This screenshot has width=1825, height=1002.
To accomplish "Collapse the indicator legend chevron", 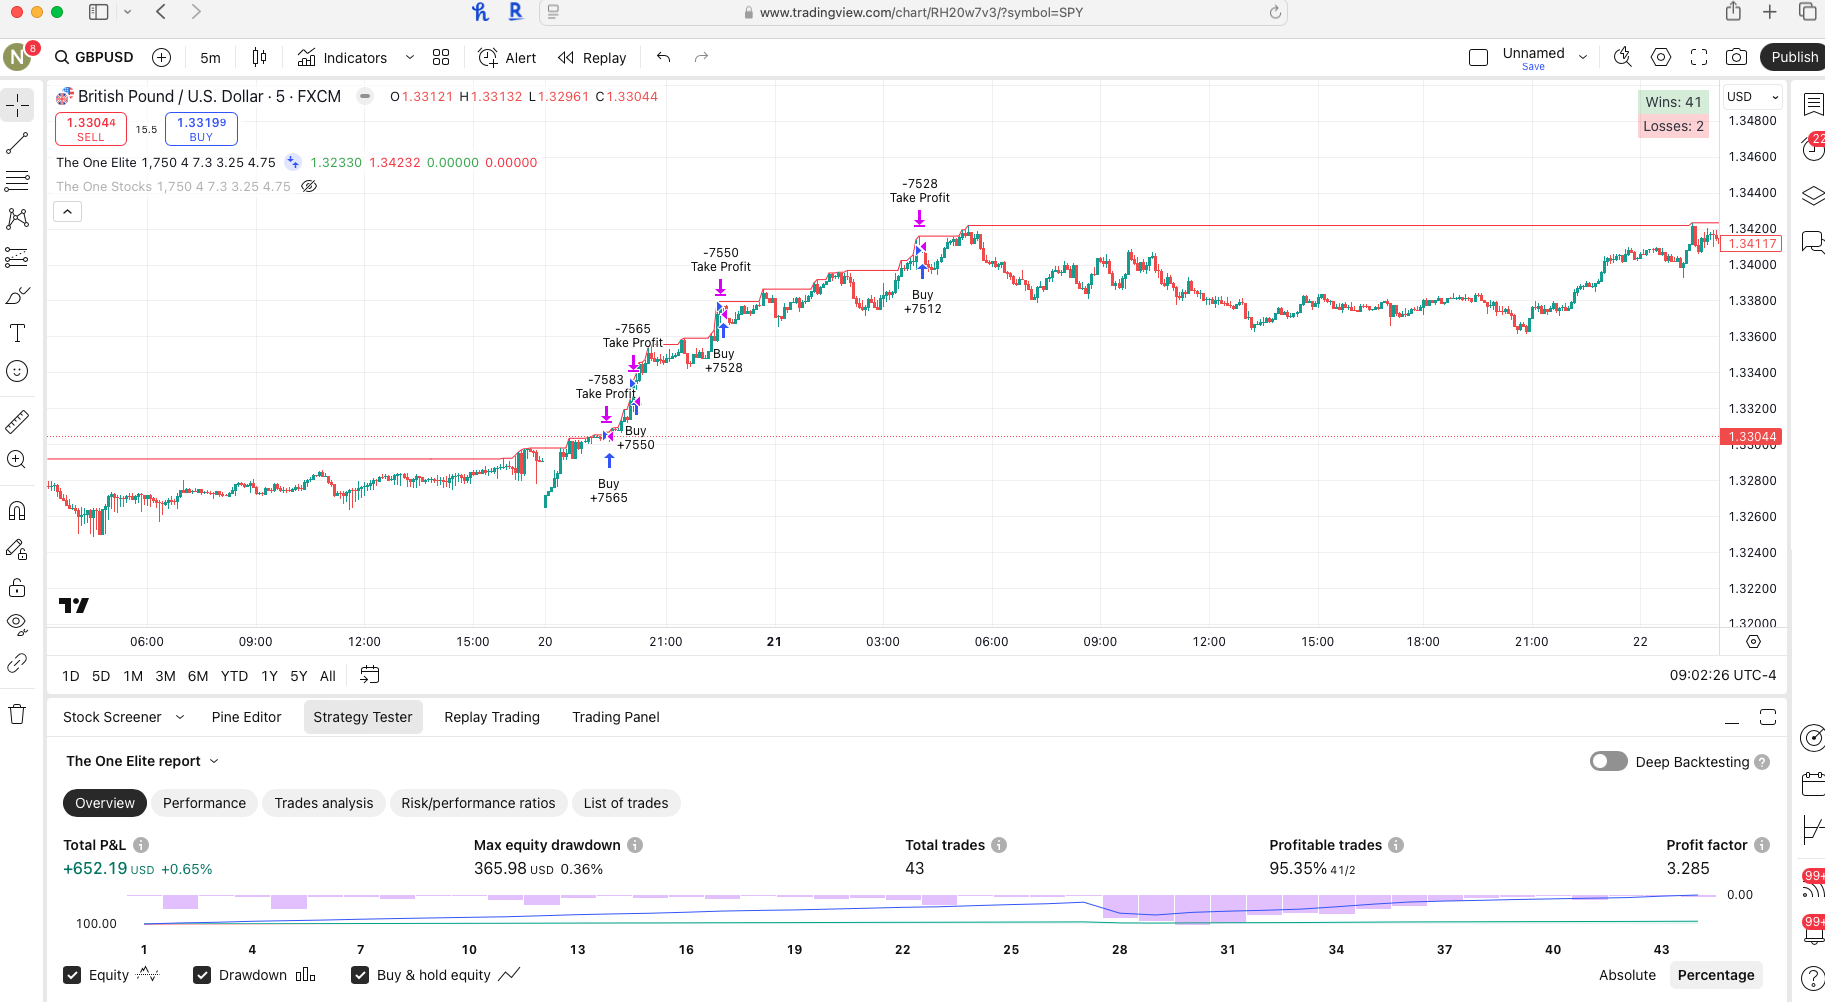I will coord(67,211).
